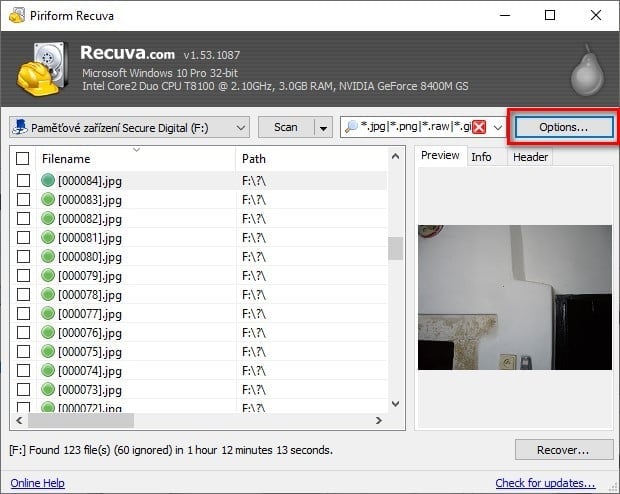
Task: Check the box for [000074].jpg
Action: [x=23, y=370]
